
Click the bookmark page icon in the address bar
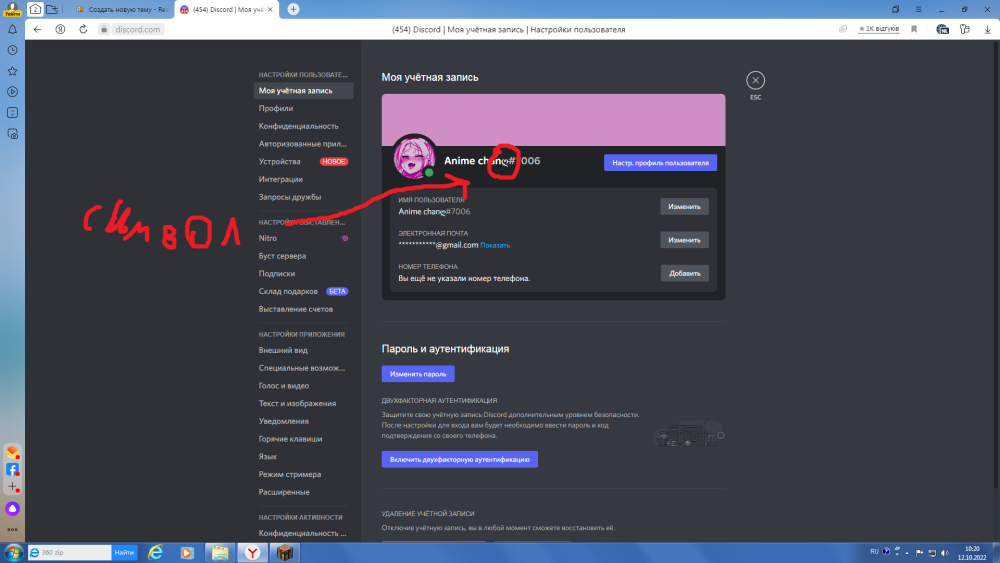pyautogui.click(x=914, y=29)
